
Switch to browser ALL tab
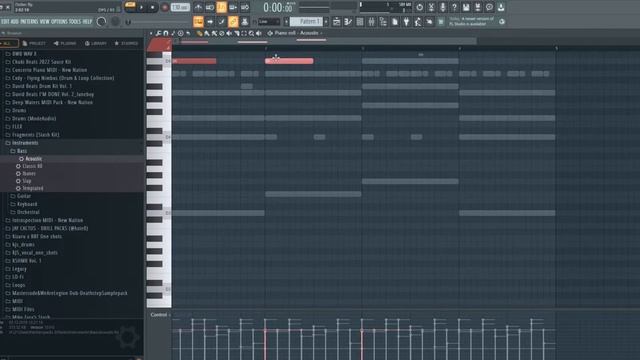[8, 43]
